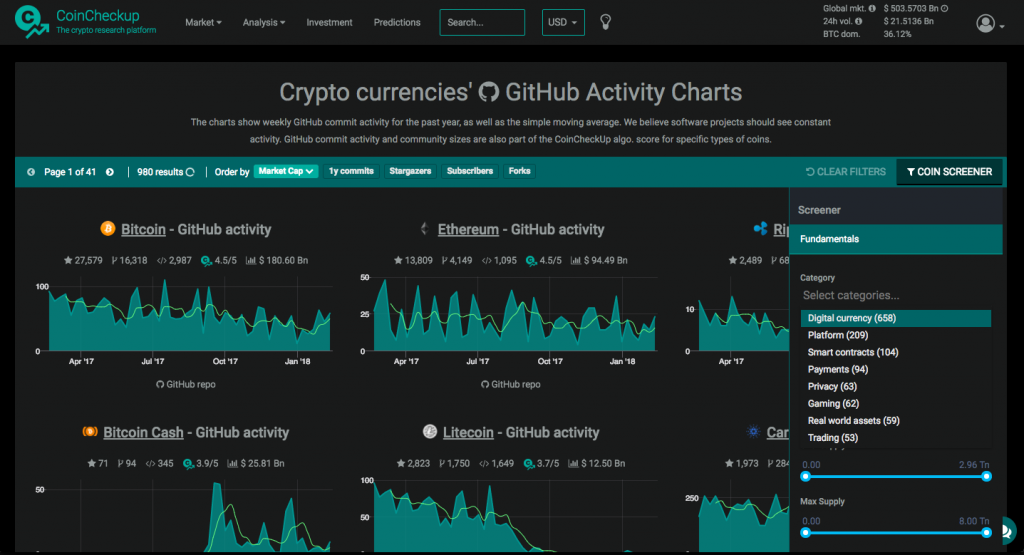Open the Investment page

[x=329, y=22]
